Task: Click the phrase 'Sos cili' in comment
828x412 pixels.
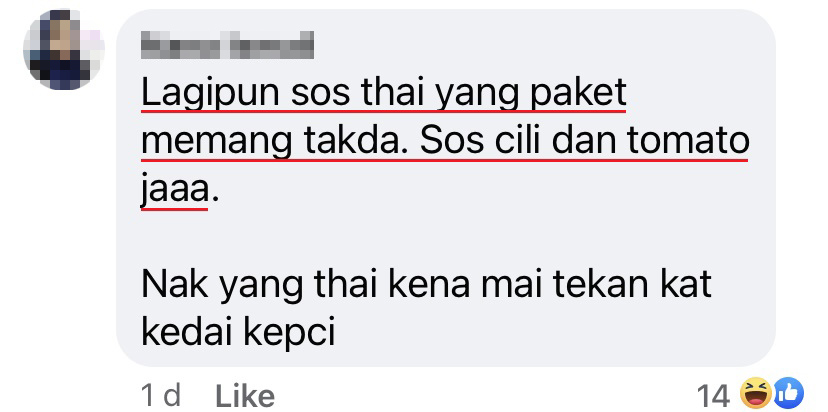Action: click(x=482, y=141)
